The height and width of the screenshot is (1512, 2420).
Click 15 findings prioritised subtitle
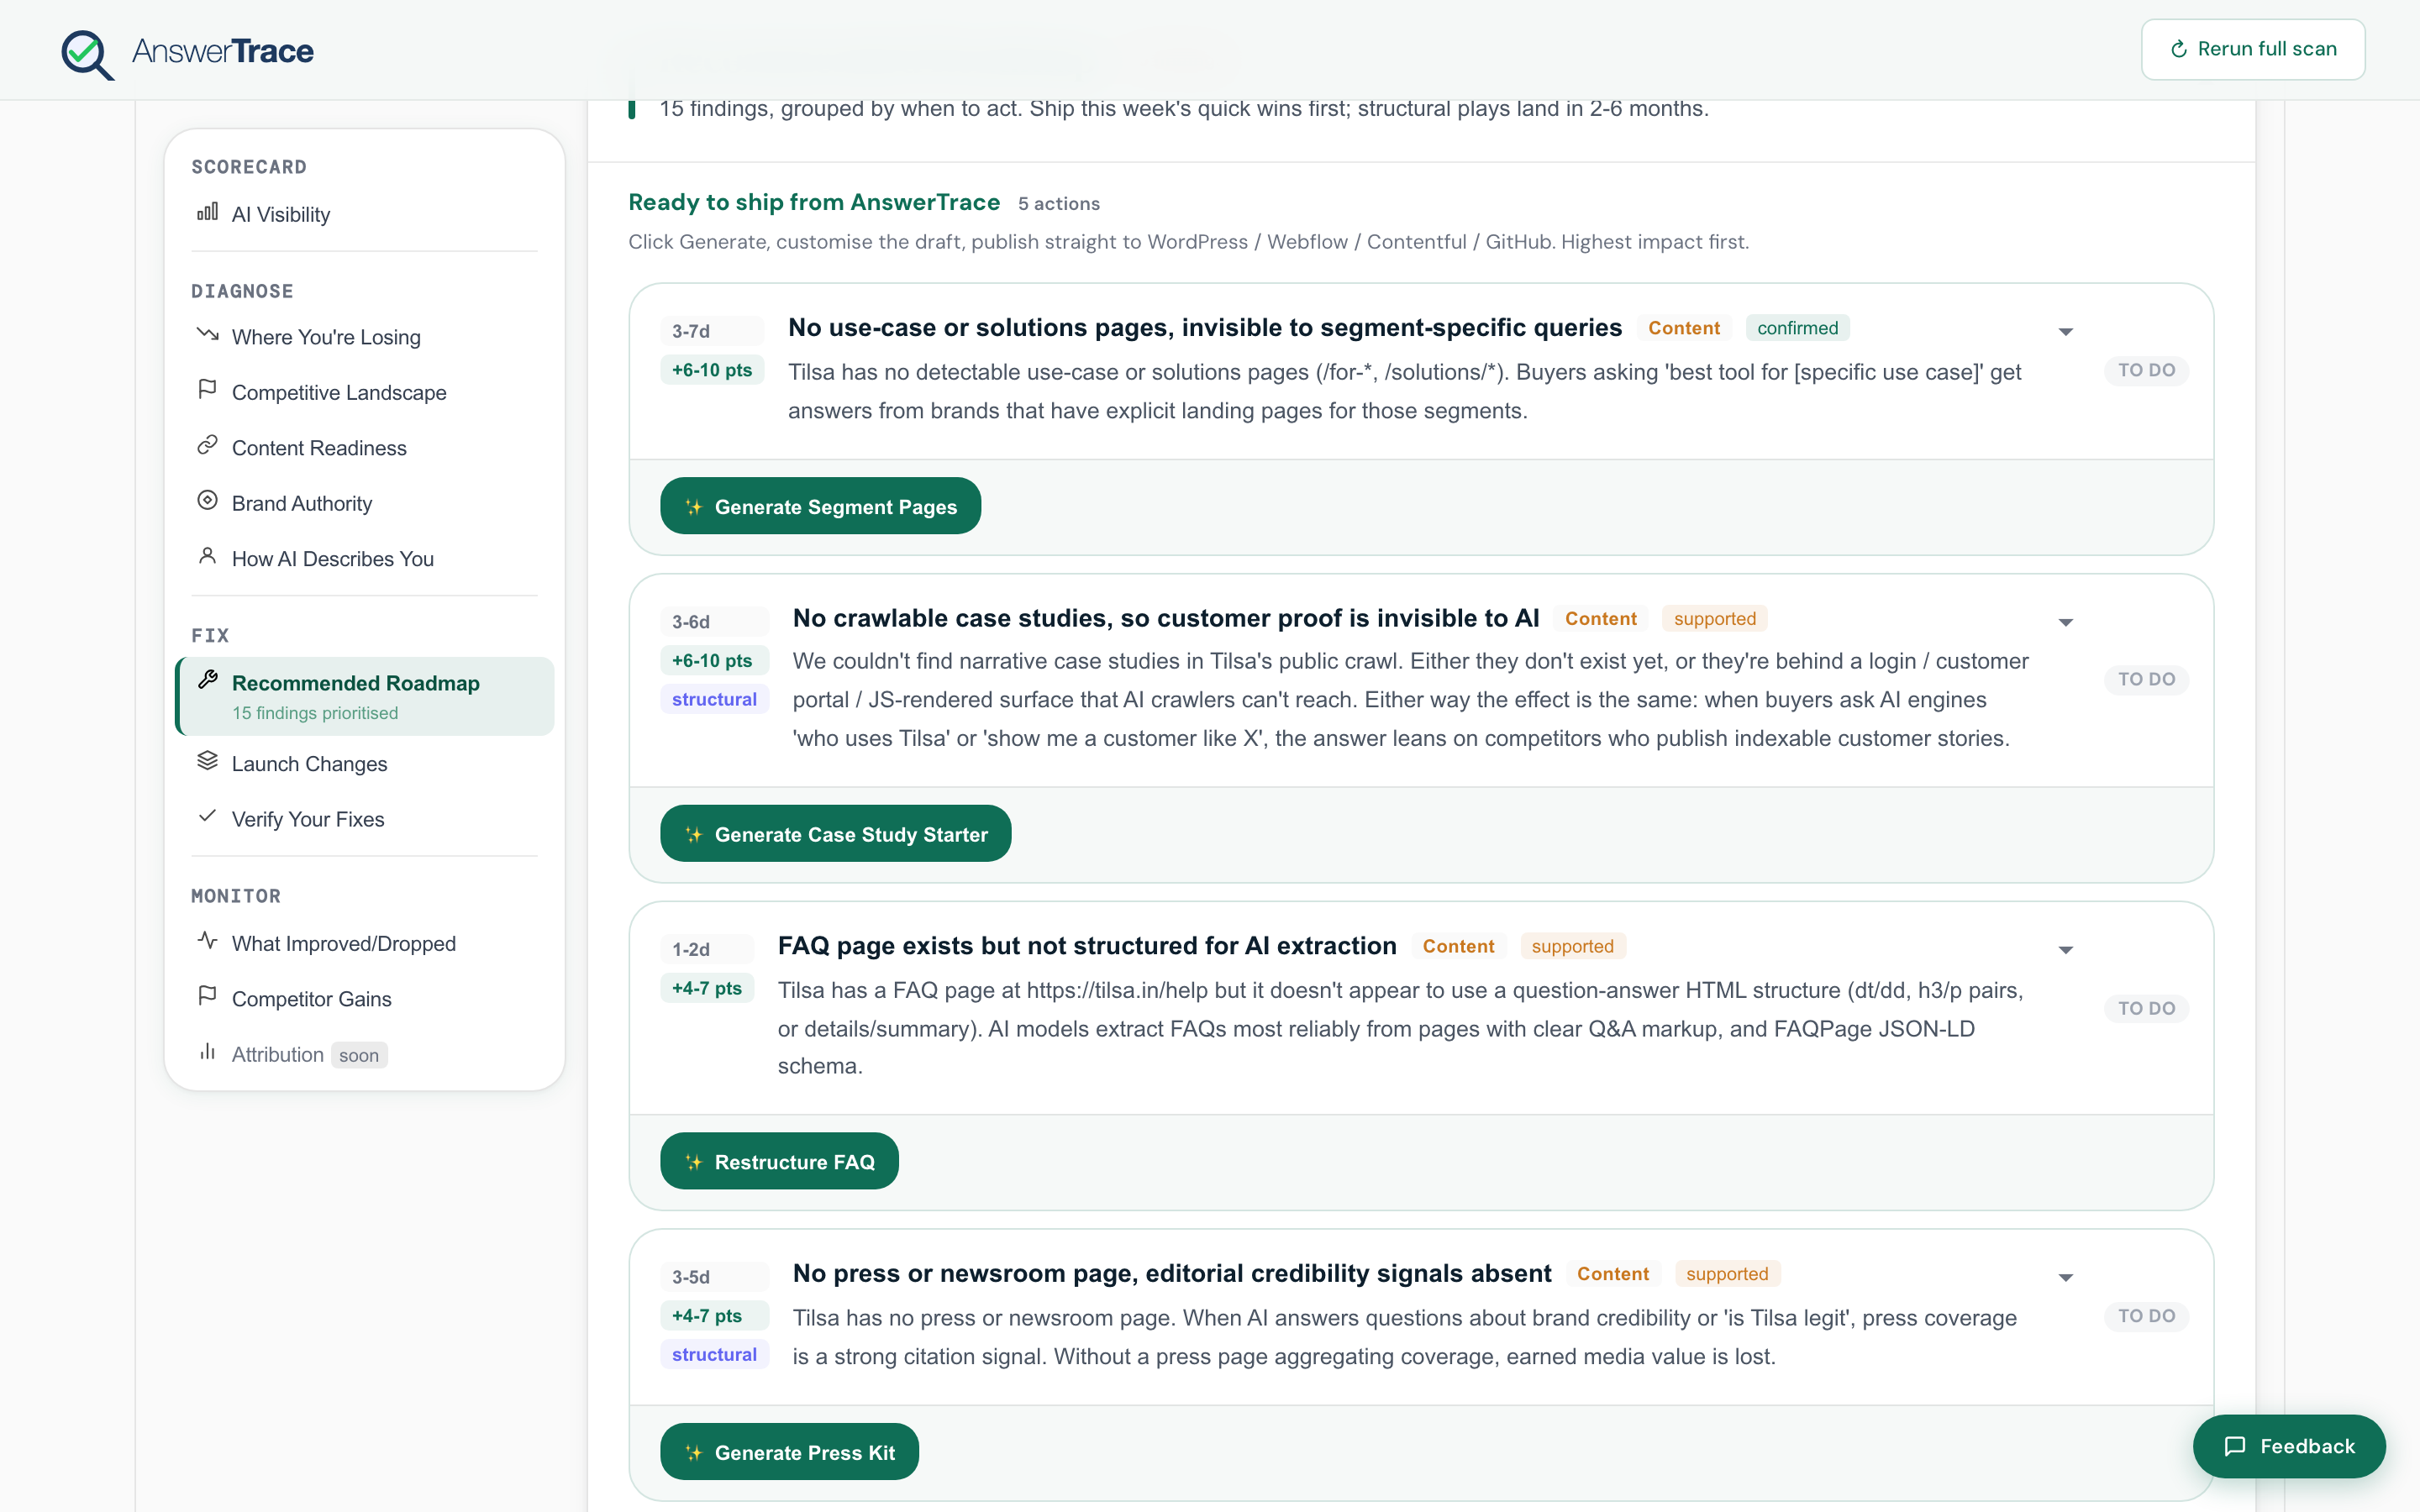pos(315,713)
